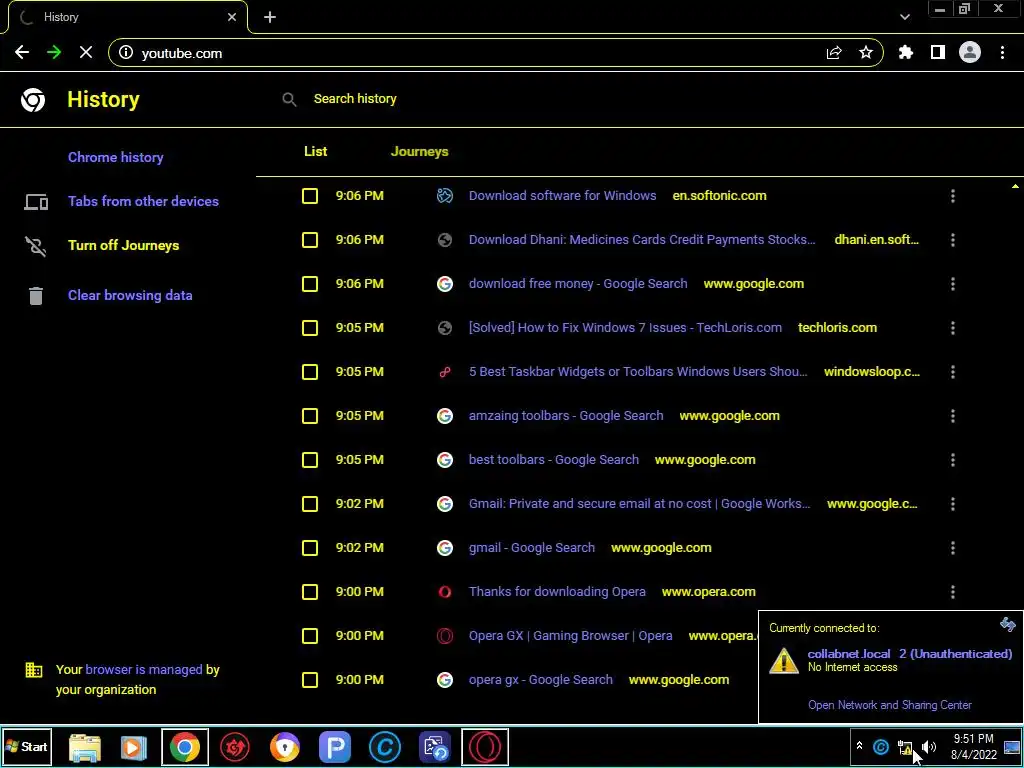The image size is (1024, 768).
Task: Go back to the previous page
Action: coord(22,53)
